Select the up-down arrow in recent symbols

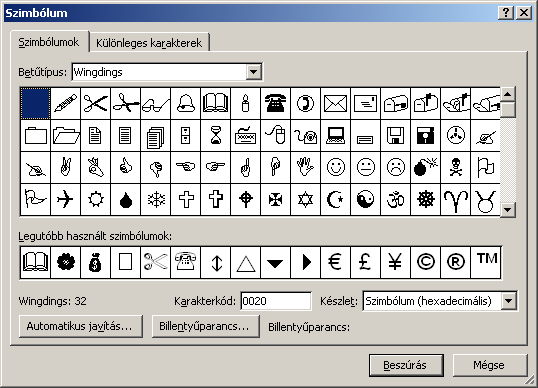click(x=215, y=262)
